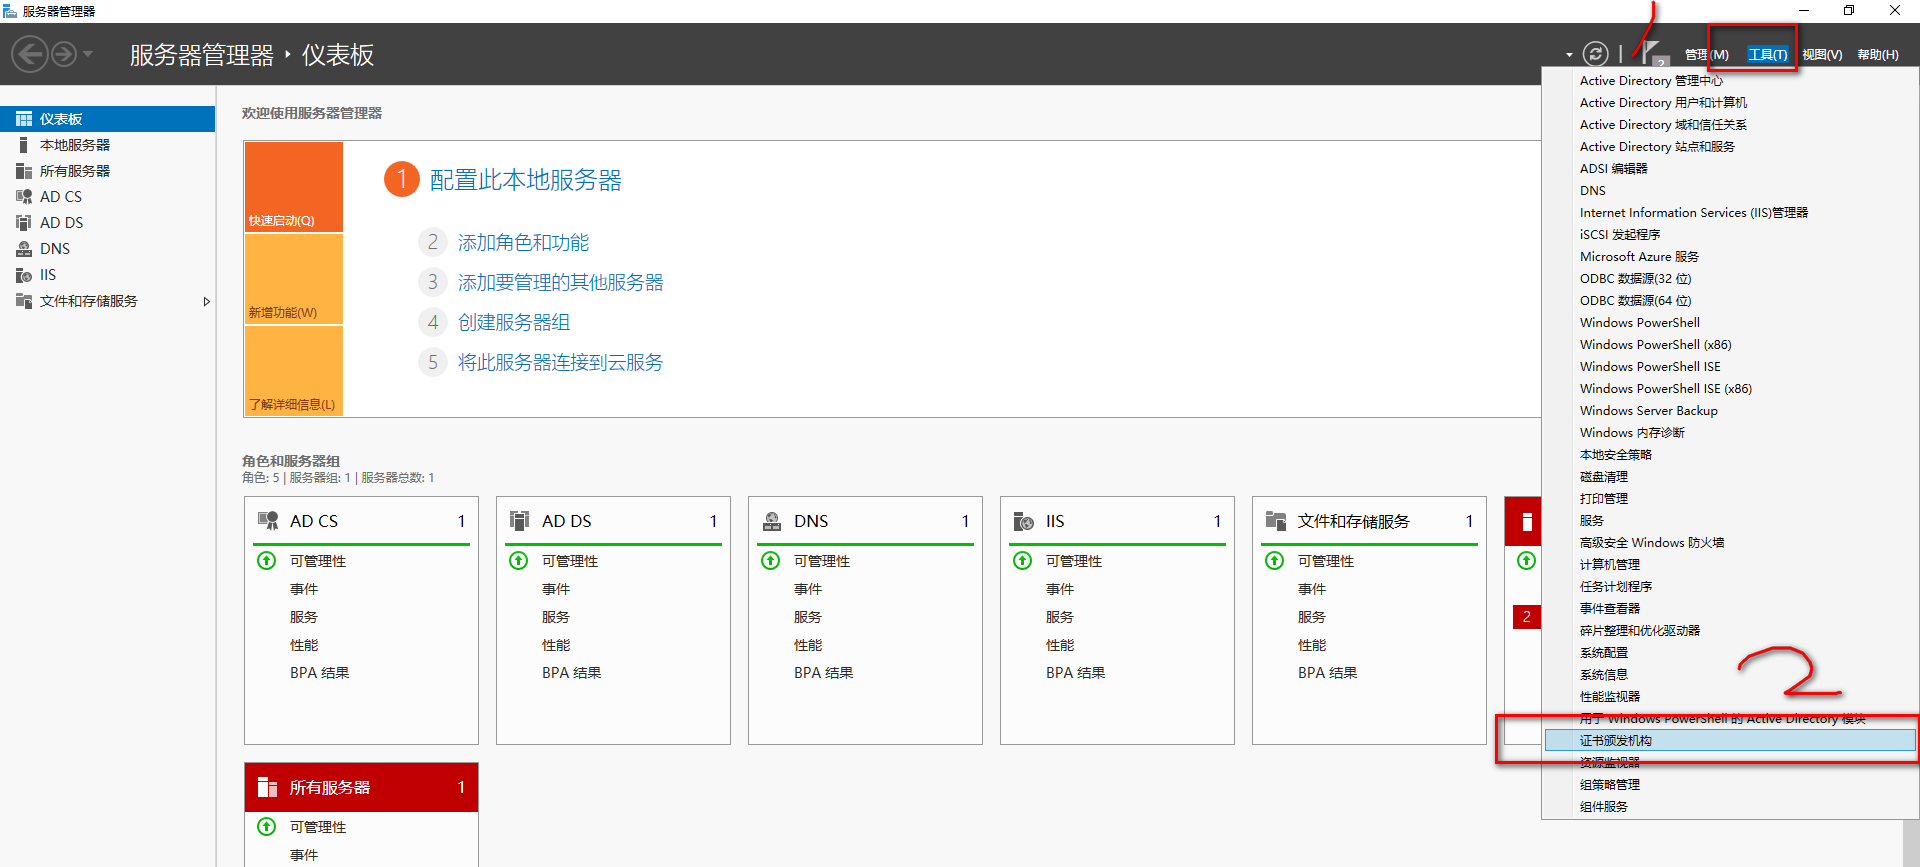Open 事件 in the AD CS tile
This screenshot has height=867, width=1920.
[304, 589]
